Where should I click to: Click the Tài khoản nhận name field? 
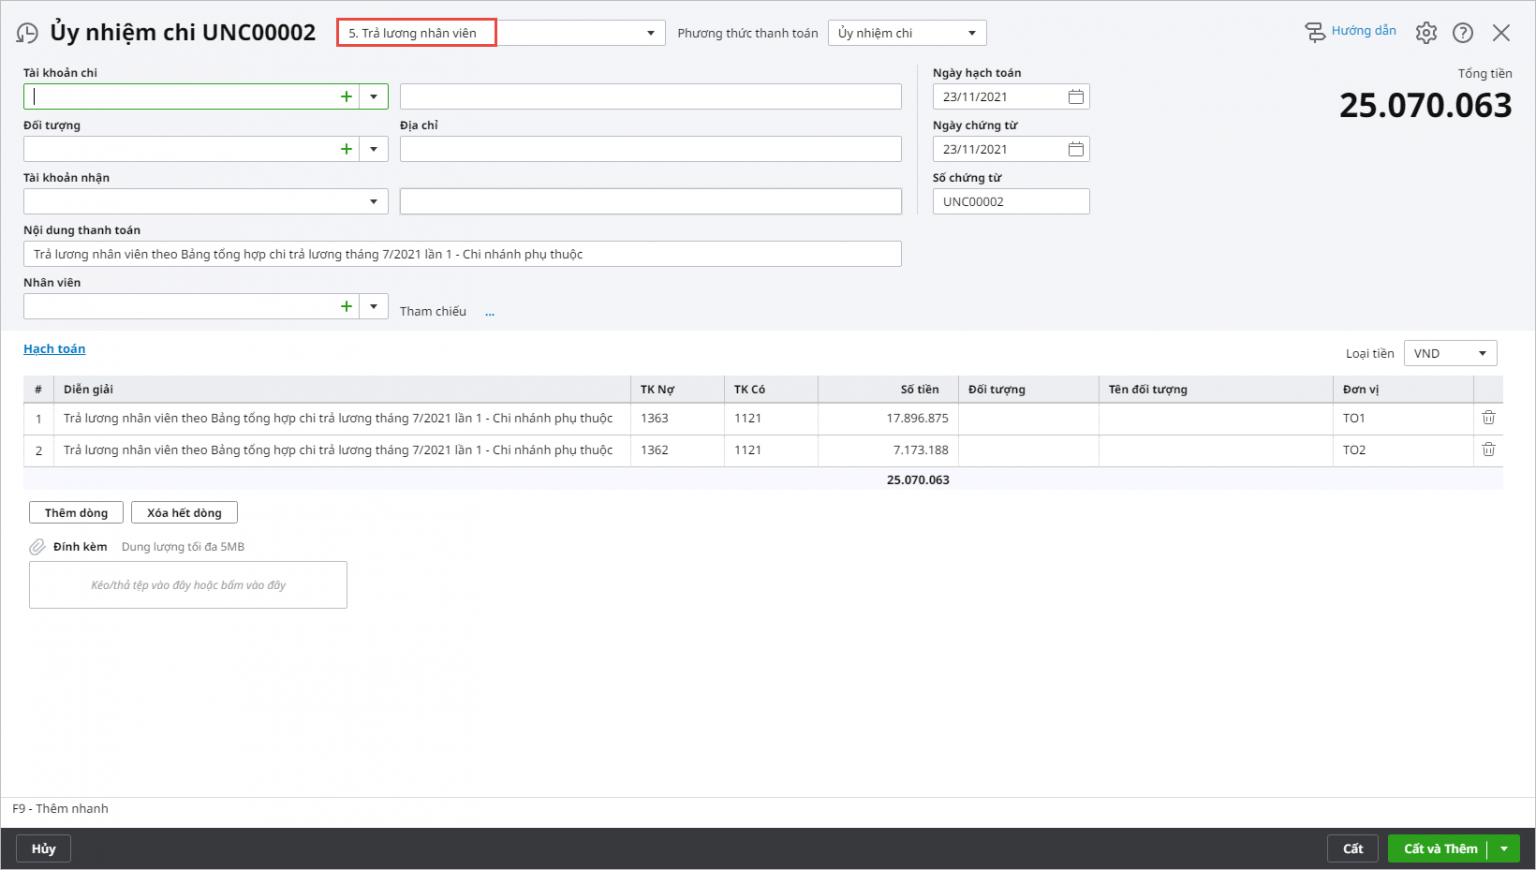point(650,201)
